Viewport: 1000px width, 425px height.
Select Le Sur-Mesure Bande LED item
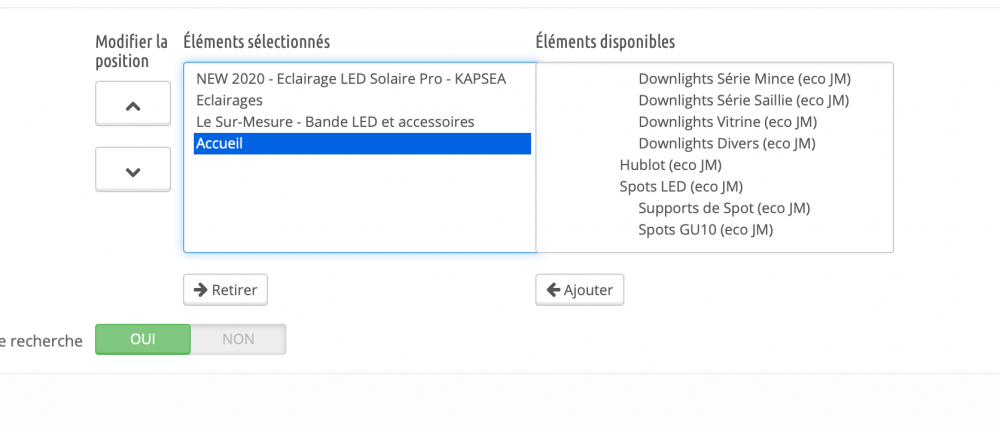(x=335, y=122)
